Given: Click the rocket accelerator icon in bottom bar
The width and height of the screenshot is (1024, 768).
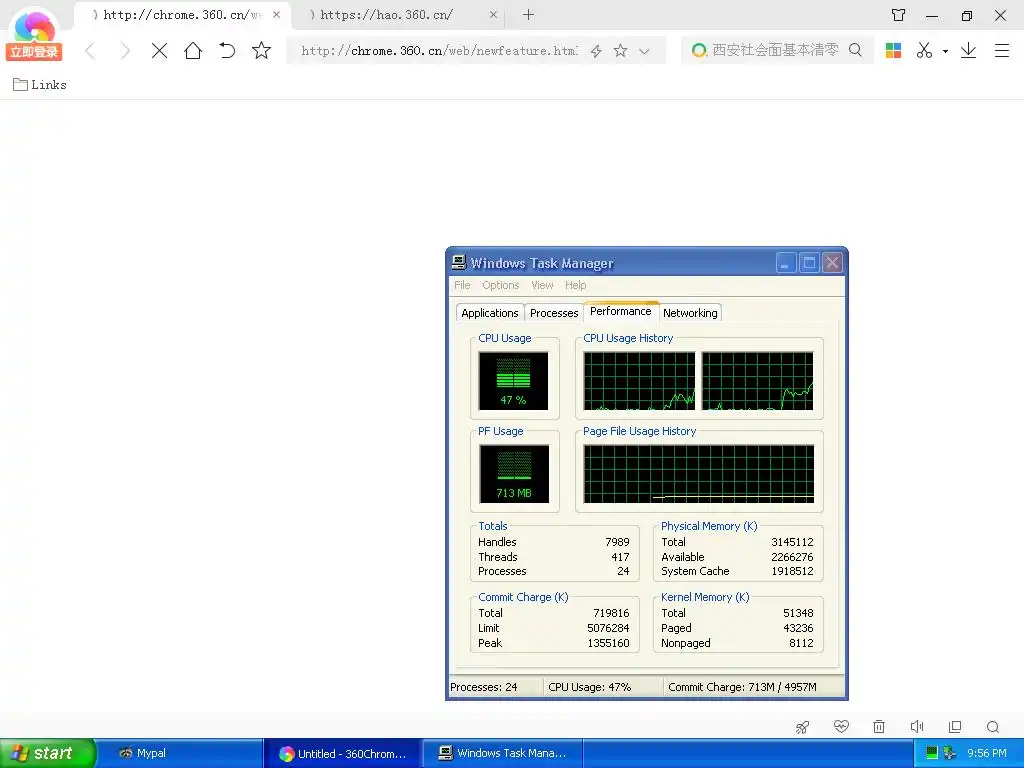Looking at the screenshot, I should point(803,727).
